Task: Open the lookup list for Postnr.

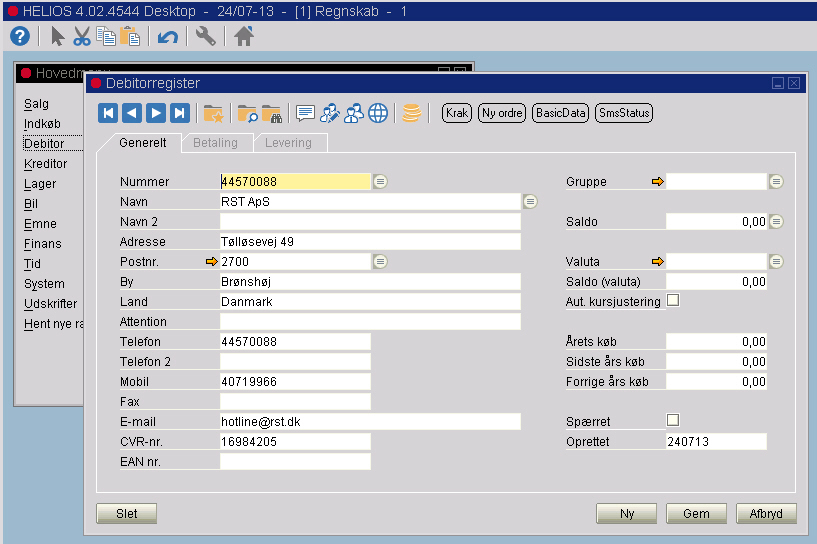Action: (x=380, y=262)
